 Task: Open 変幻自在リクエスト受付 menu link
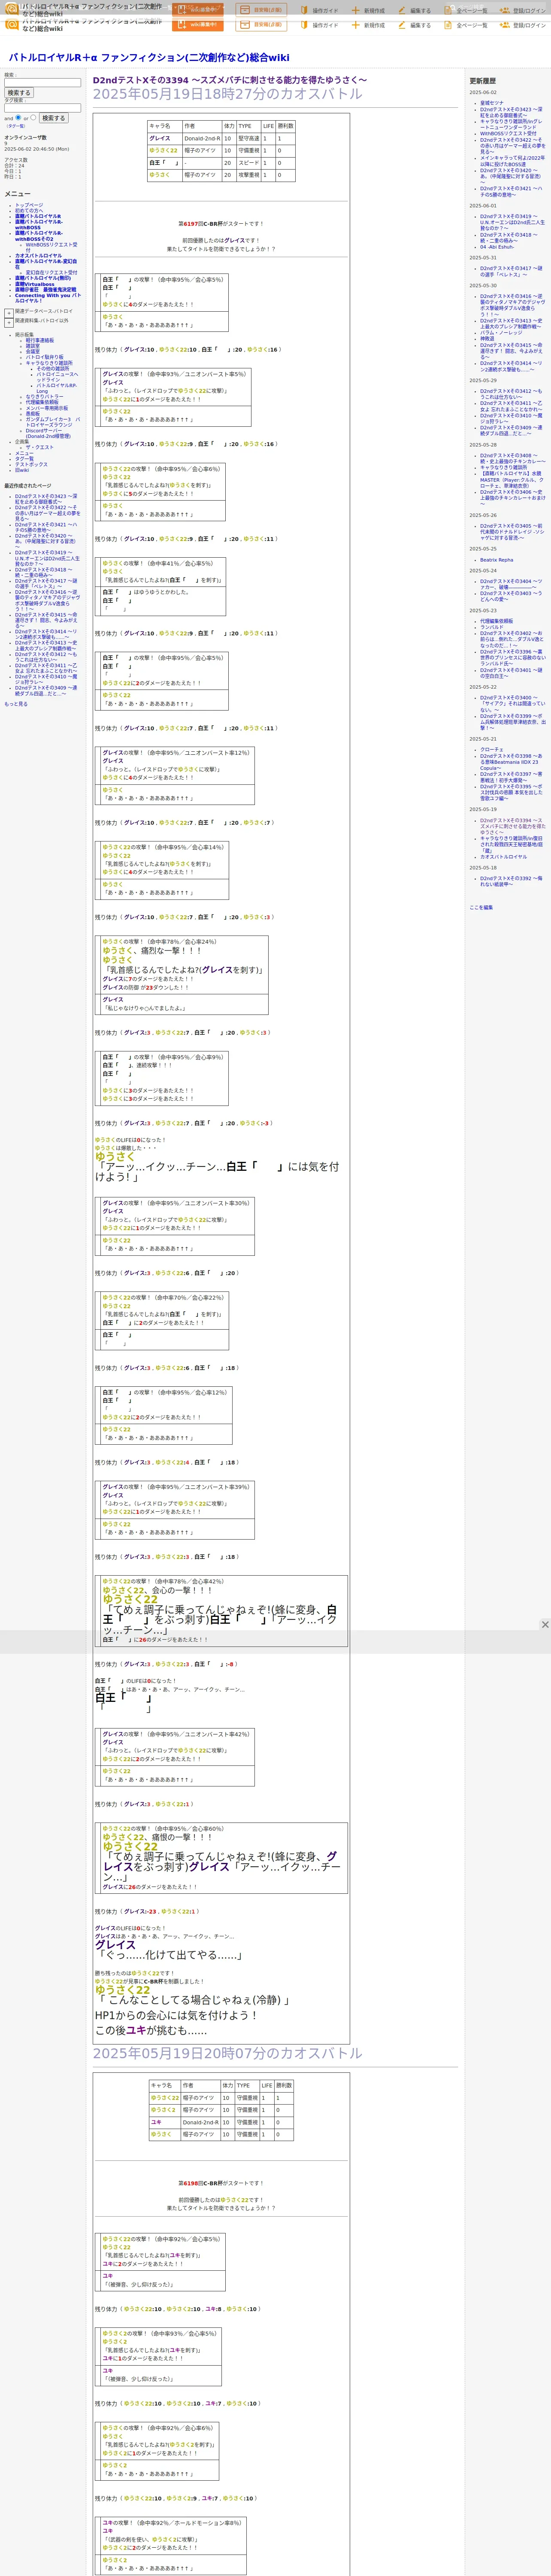51,273
